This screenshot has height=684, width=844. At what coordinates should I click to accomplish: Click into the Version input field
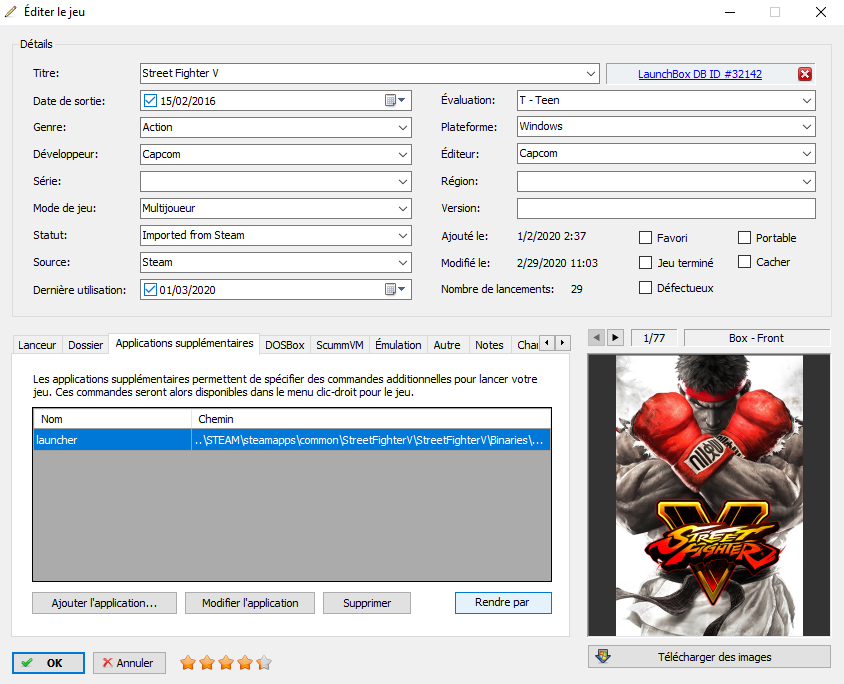click(x=666, y=208)
